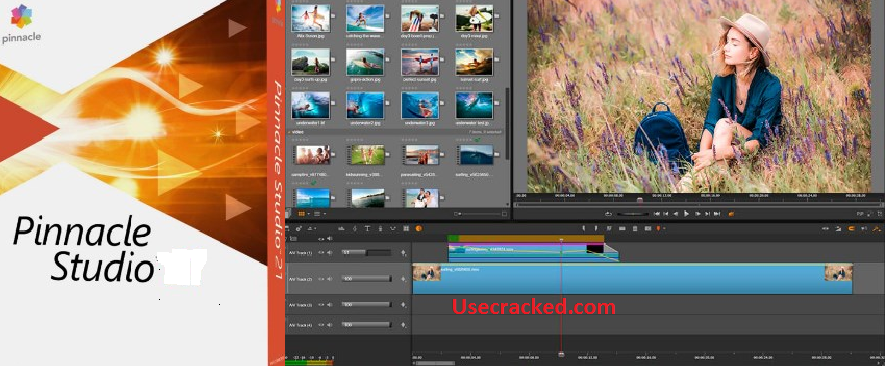Click the playhead handle on the timeline ruler

[561, 354]
